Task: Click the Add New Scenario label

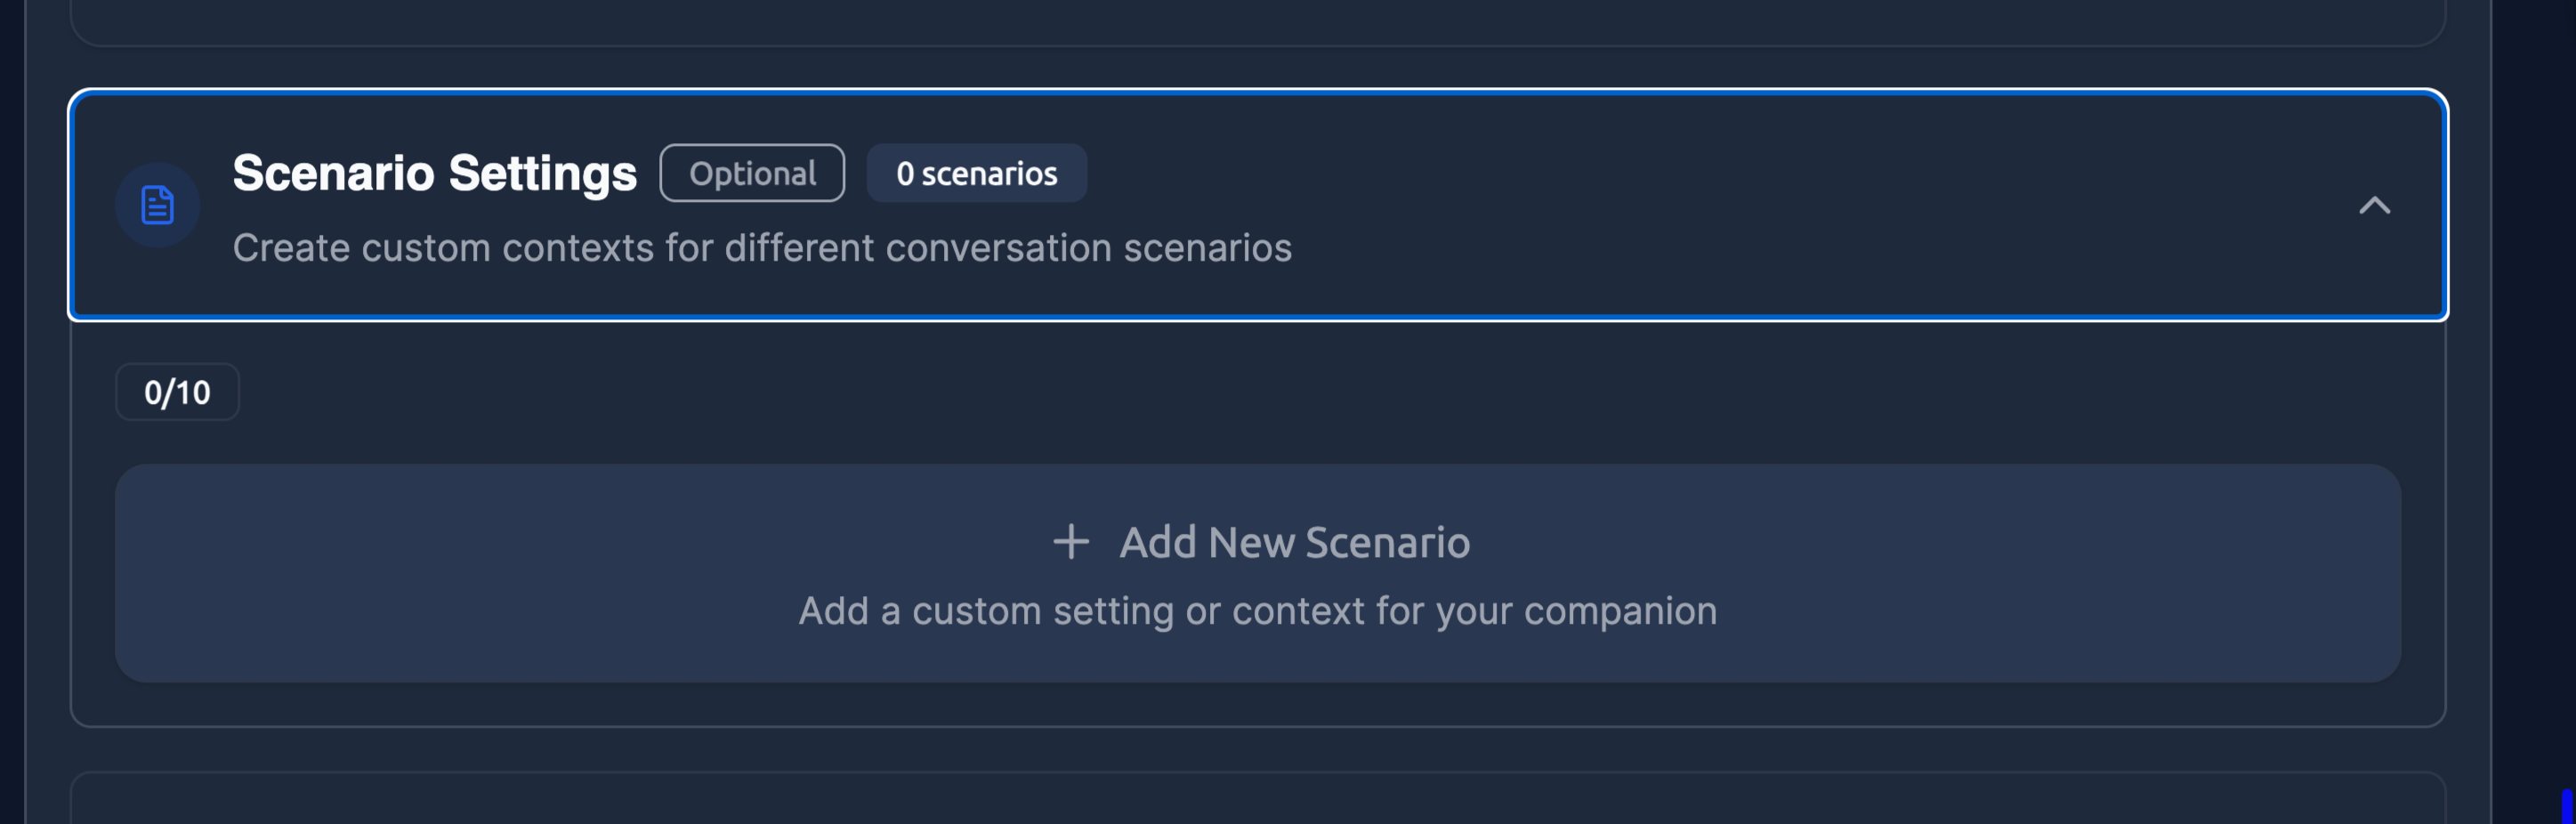Action: pos(1294,542)
